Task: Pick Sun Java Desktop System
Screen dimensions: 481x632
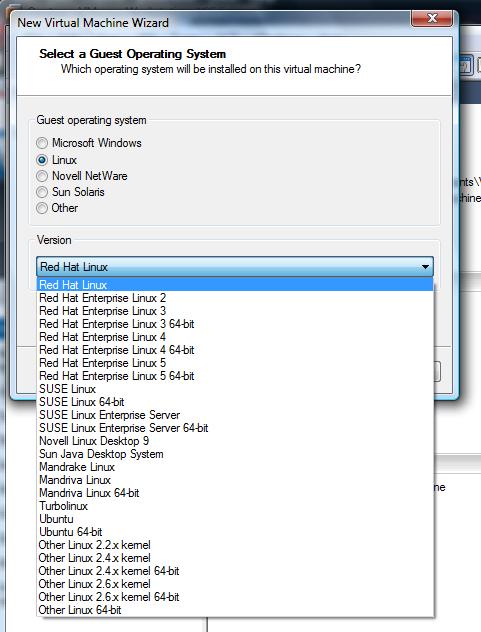Action: [x=235, y=454]
